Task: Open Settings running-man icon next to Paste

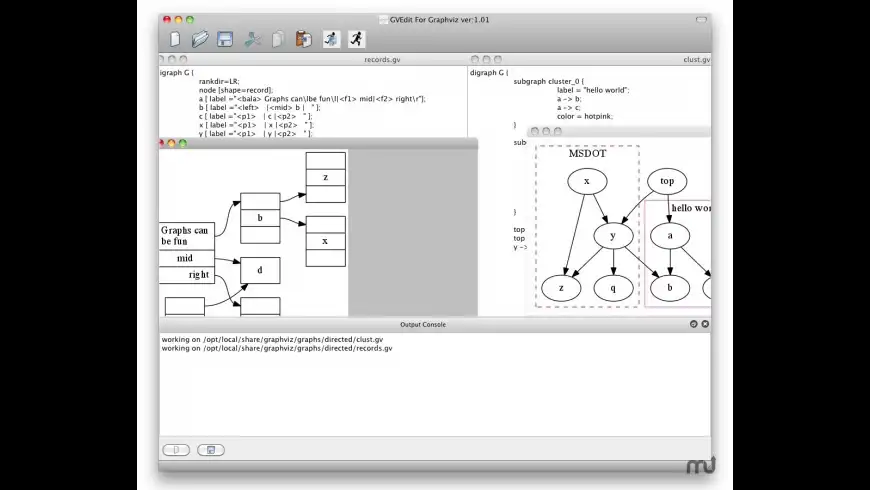Action: point(330,40)
